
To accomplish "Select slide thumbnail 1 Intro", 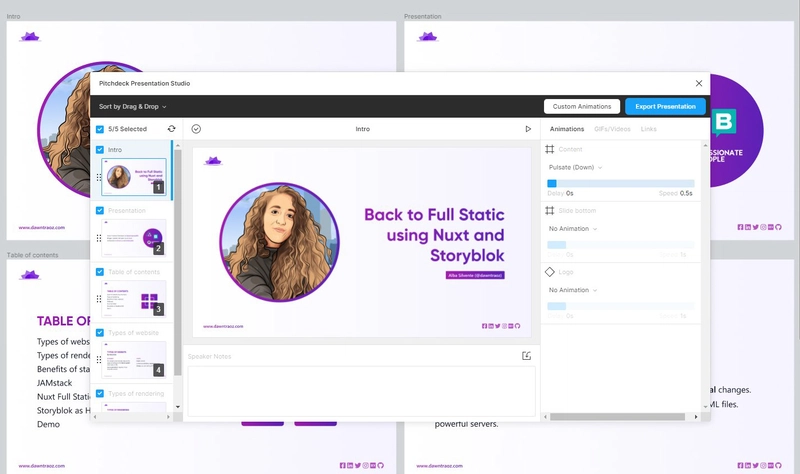I will (134, 177).
